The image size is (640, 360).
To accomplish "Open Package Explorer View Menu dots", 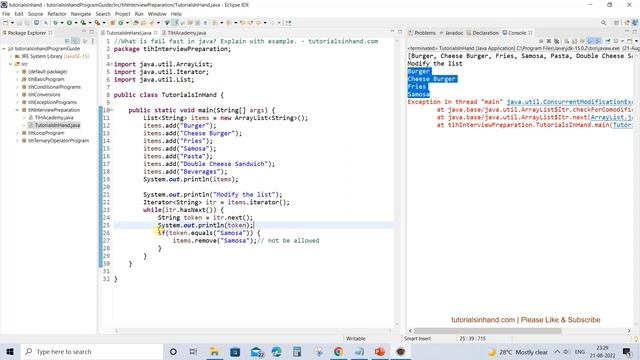I will (x=93, y=41).
